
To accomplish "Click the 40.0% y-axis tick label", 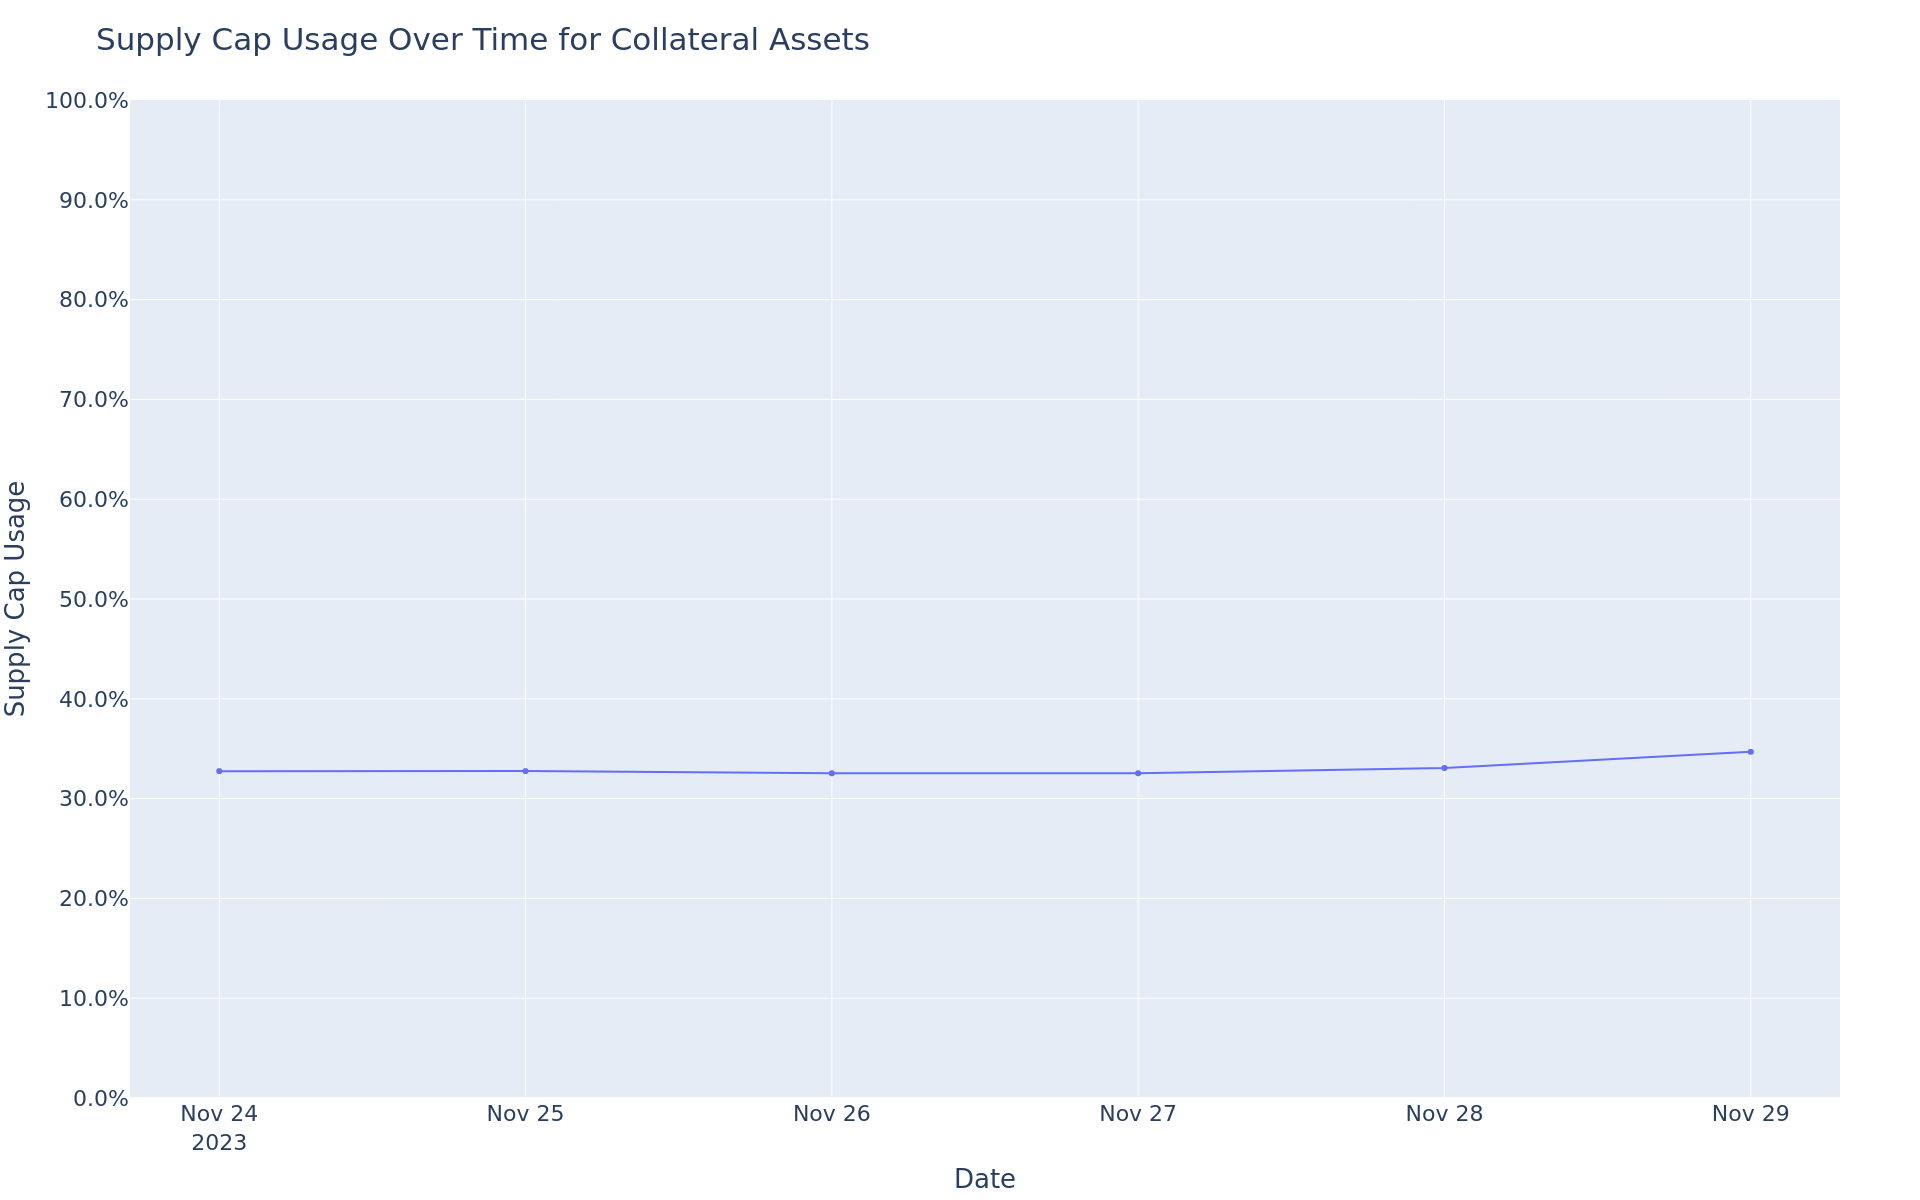I will (x=94, y=699).
